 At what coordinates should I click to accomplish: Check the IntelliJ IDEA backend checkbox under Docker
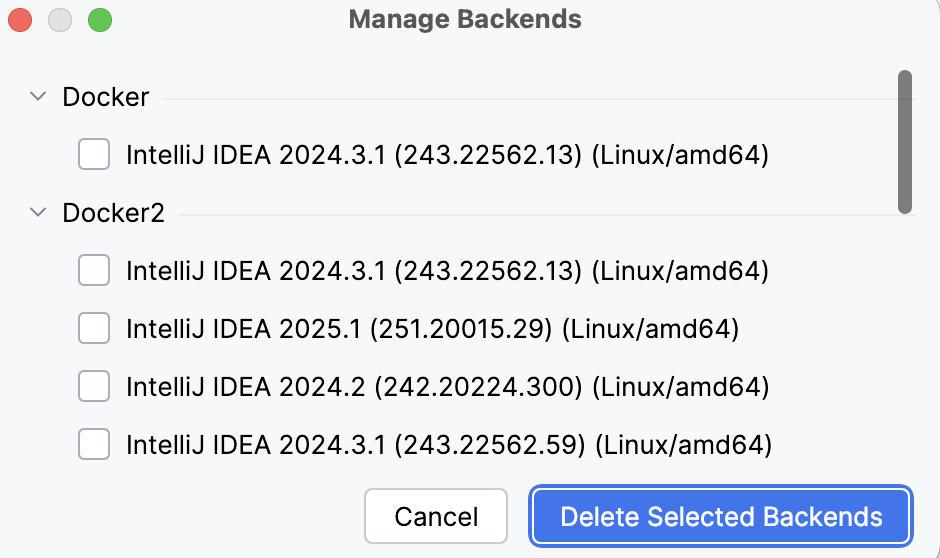coord(94,155)
